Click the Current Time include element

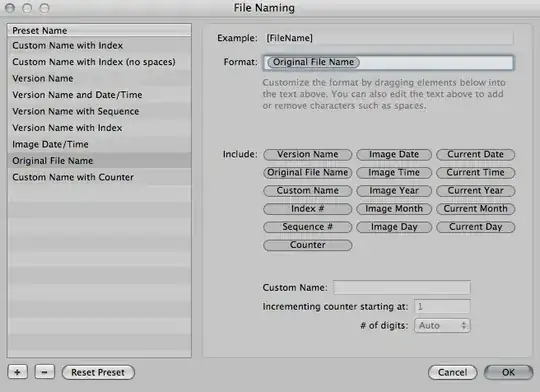click(x=476, y=173)
